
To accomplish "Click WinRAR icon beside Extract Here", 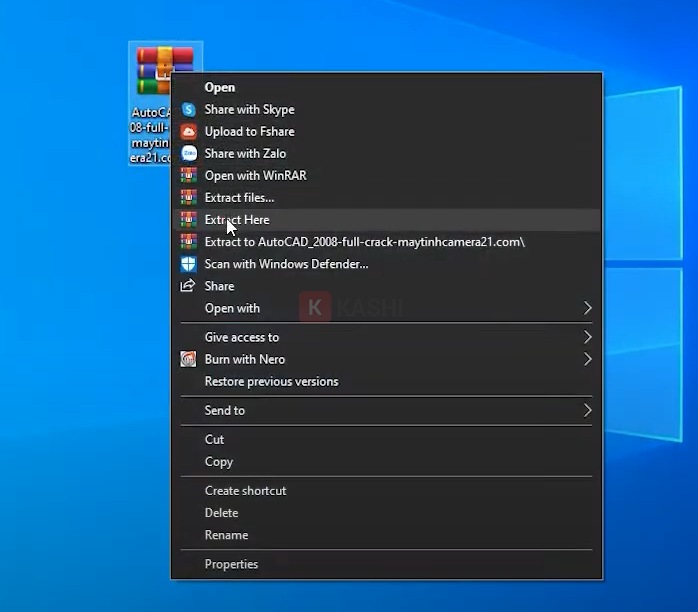I will [x=189, y=219].
